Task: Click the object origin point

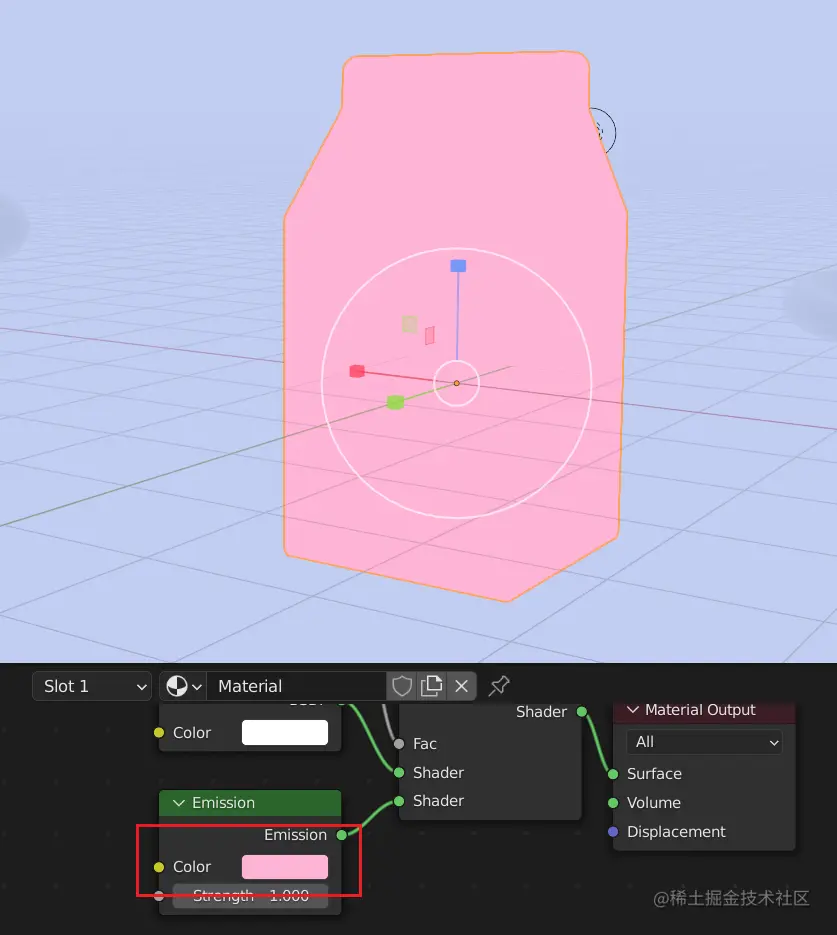Action: [457, 383]
